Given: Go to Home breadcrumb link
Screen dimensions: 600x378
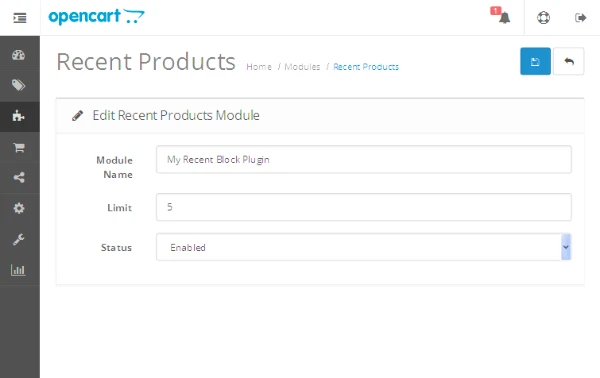Looking at the screenshot, I should (259, 67).
